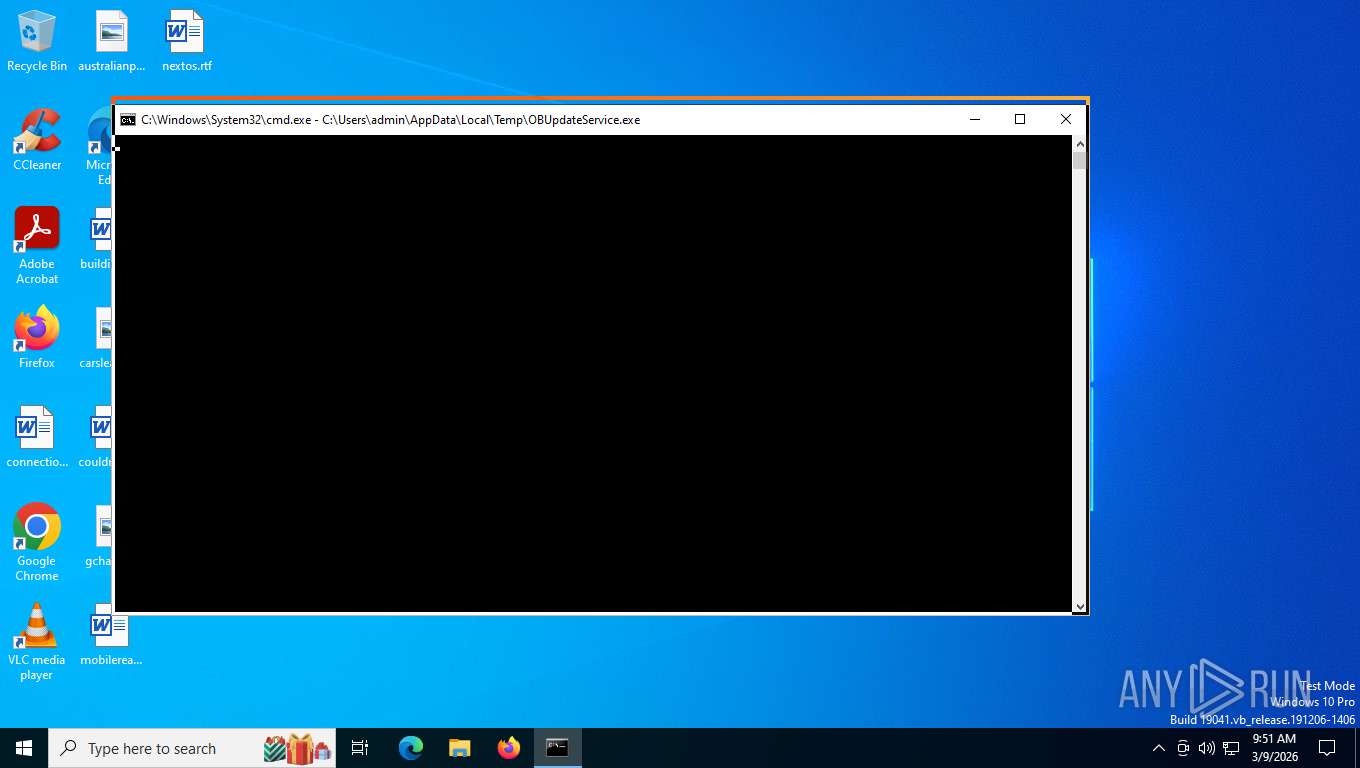Screen dimensions: 1360x768
Task: Open the Adobe Acrobat desktop shortcut
Action: point(37,246)
